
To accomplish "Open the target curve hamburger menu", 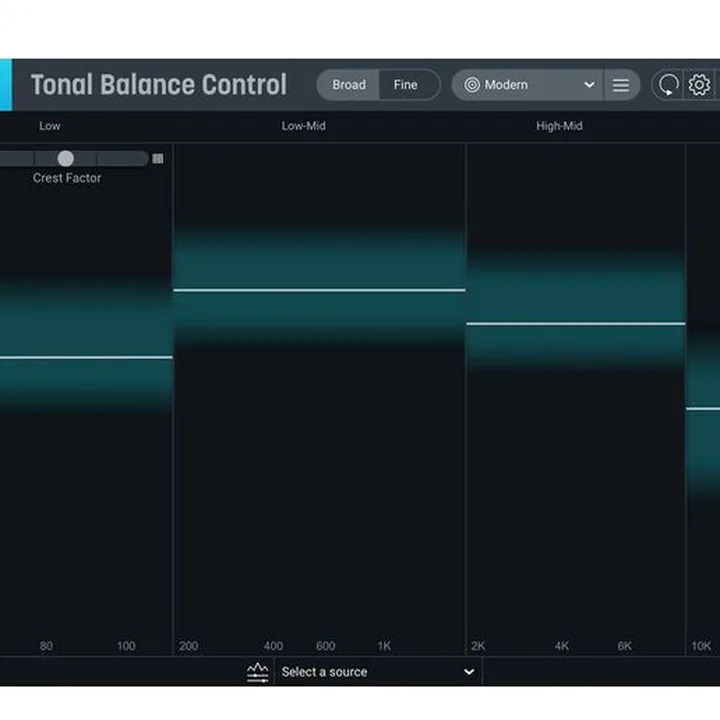I will (x=621, y=85).
